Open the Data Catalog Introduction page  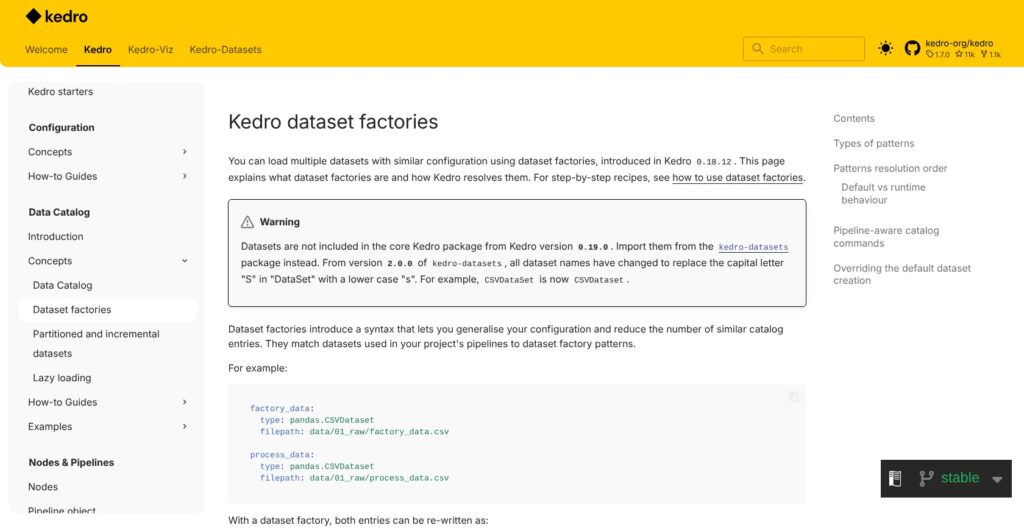click(x=56, y=237)
